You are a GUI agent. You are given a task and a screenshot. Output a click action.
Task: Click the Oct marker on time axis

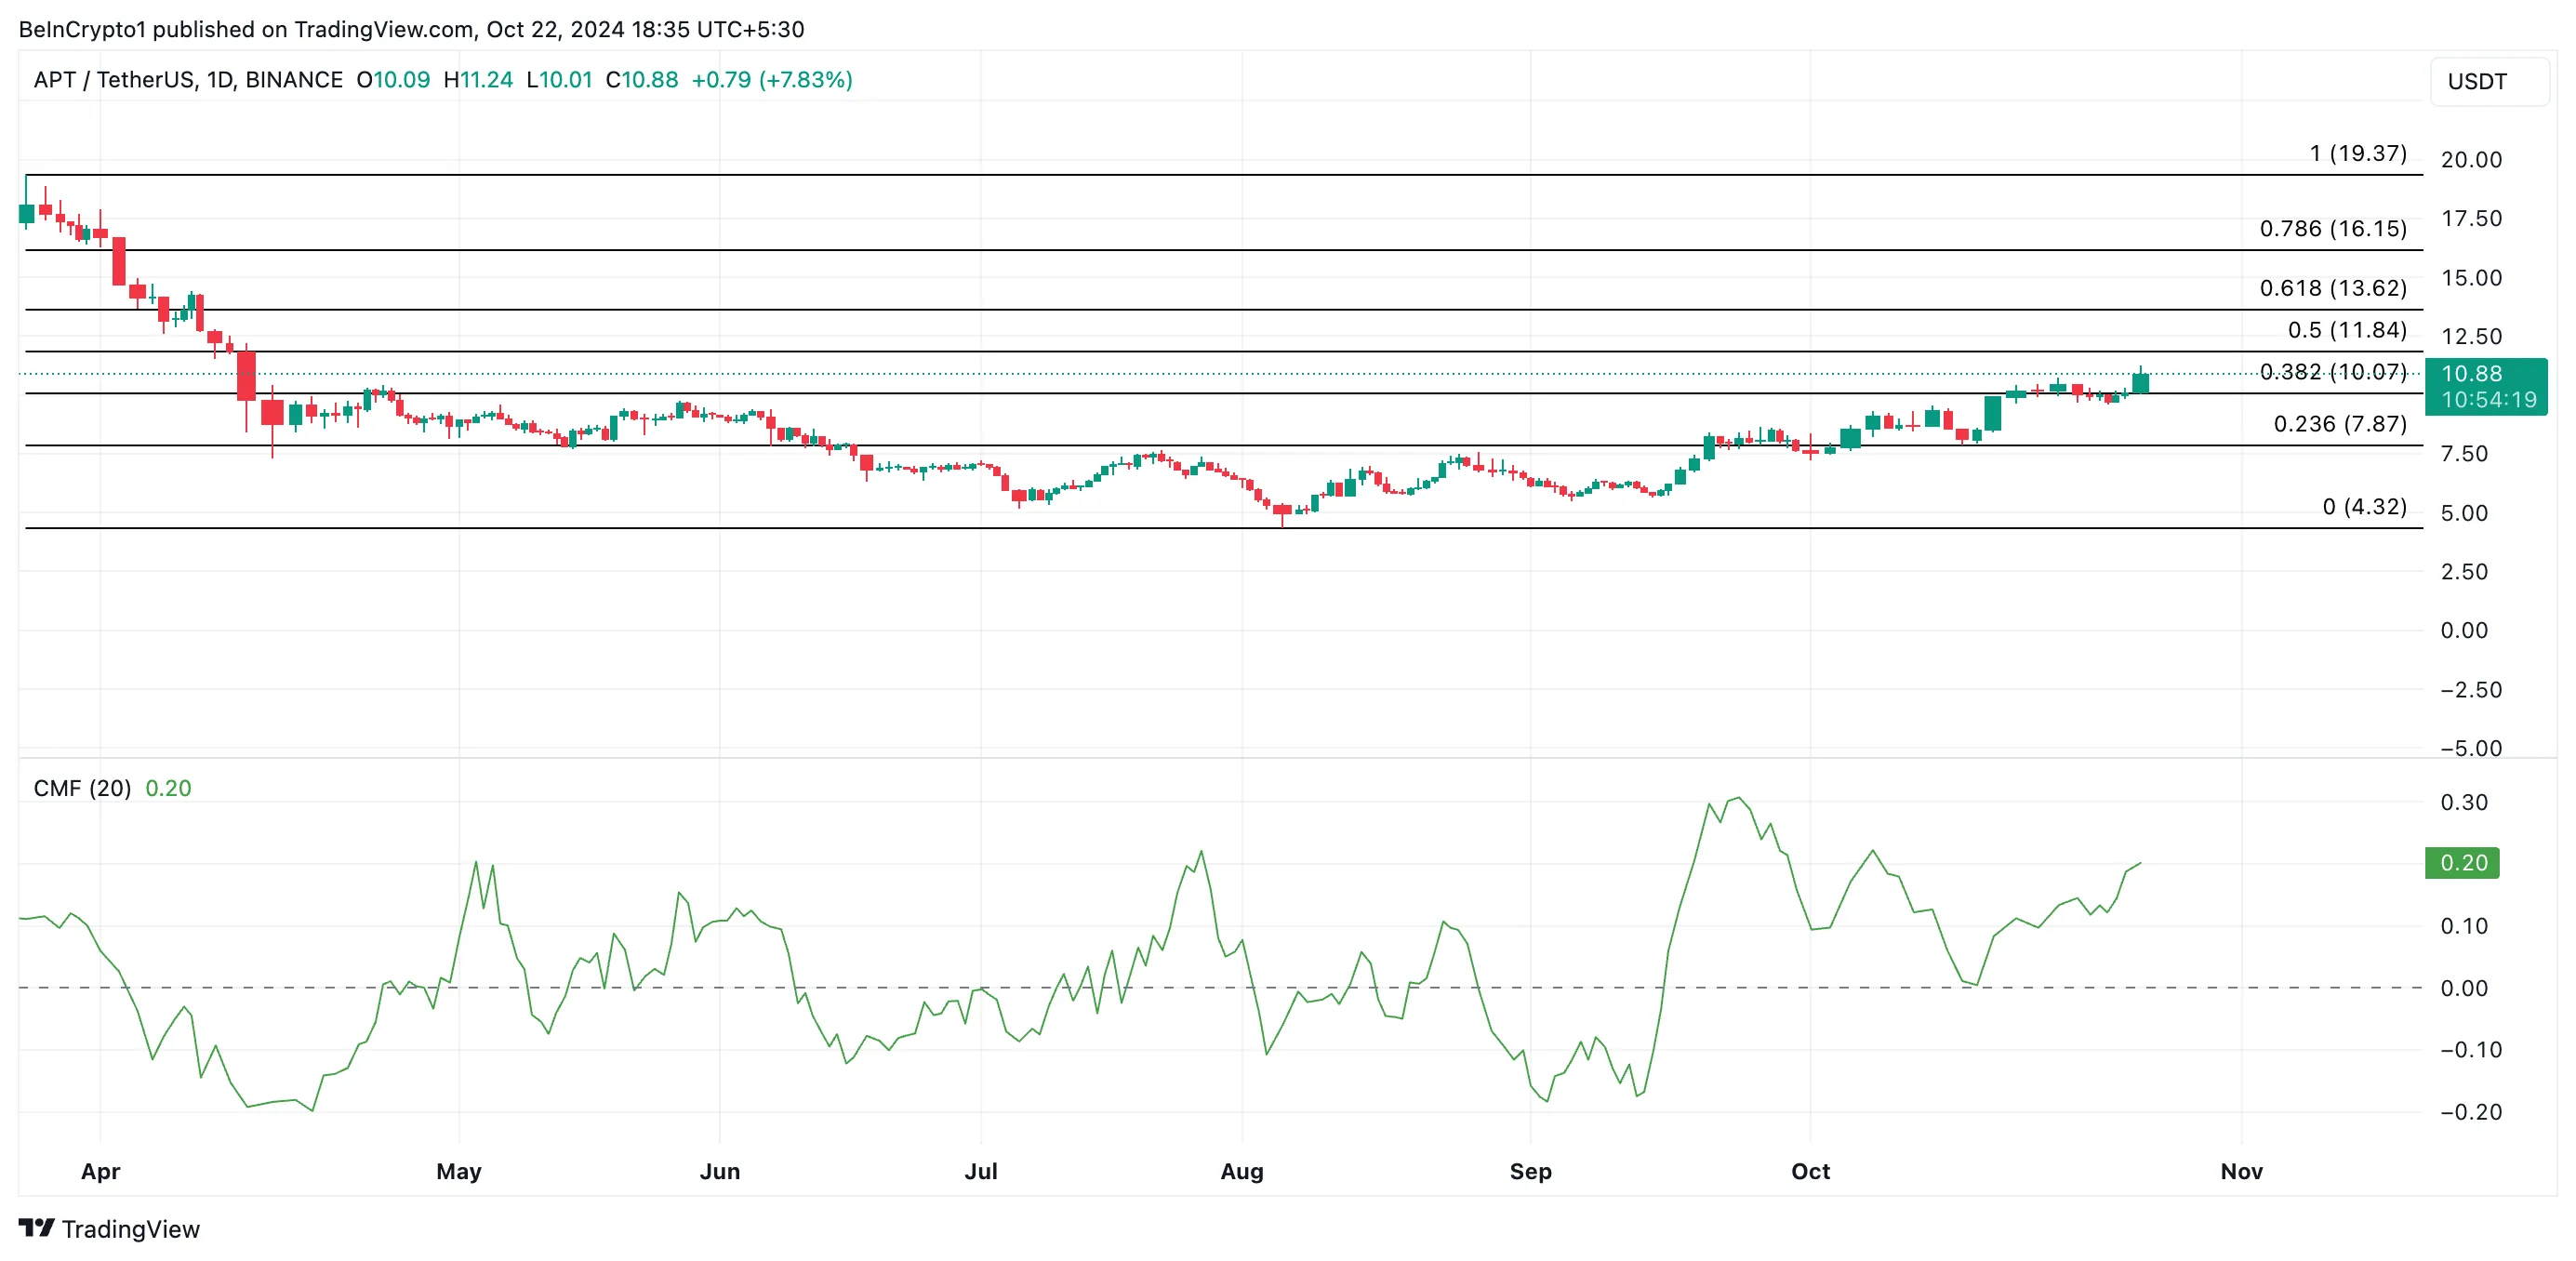1810,1171
